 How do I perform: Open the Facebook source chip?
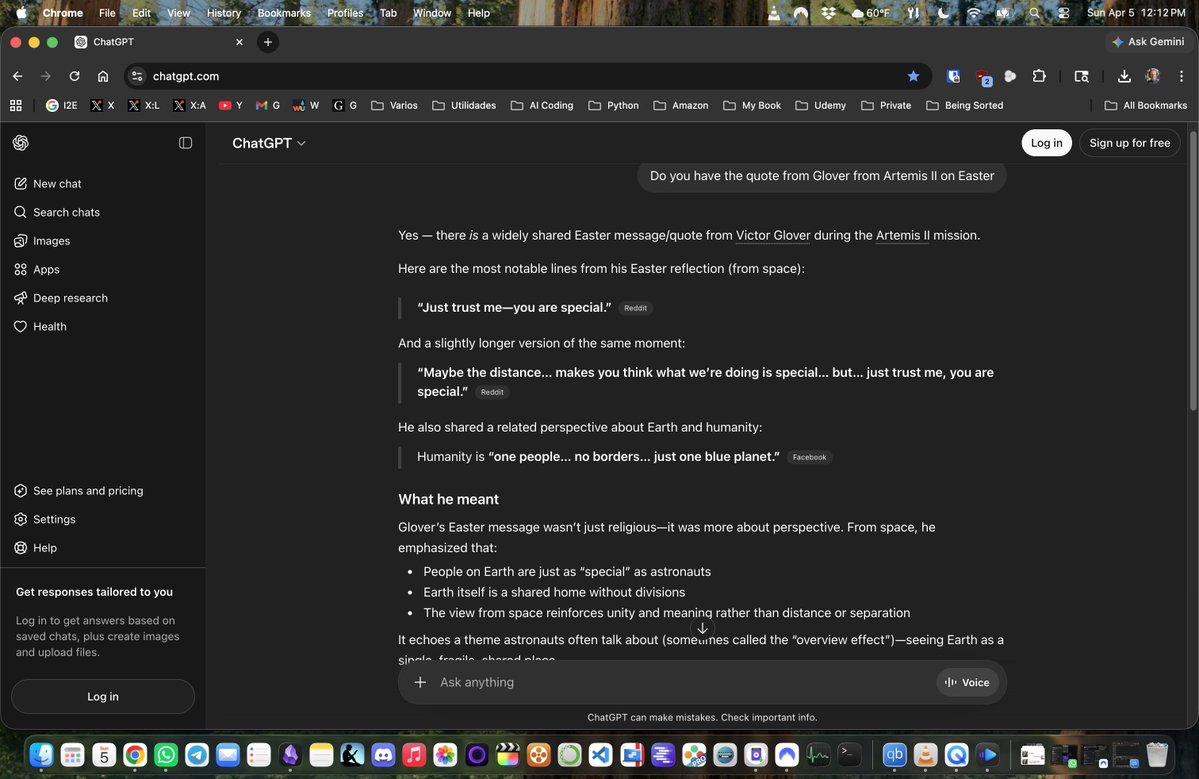(x=809, y=457)
